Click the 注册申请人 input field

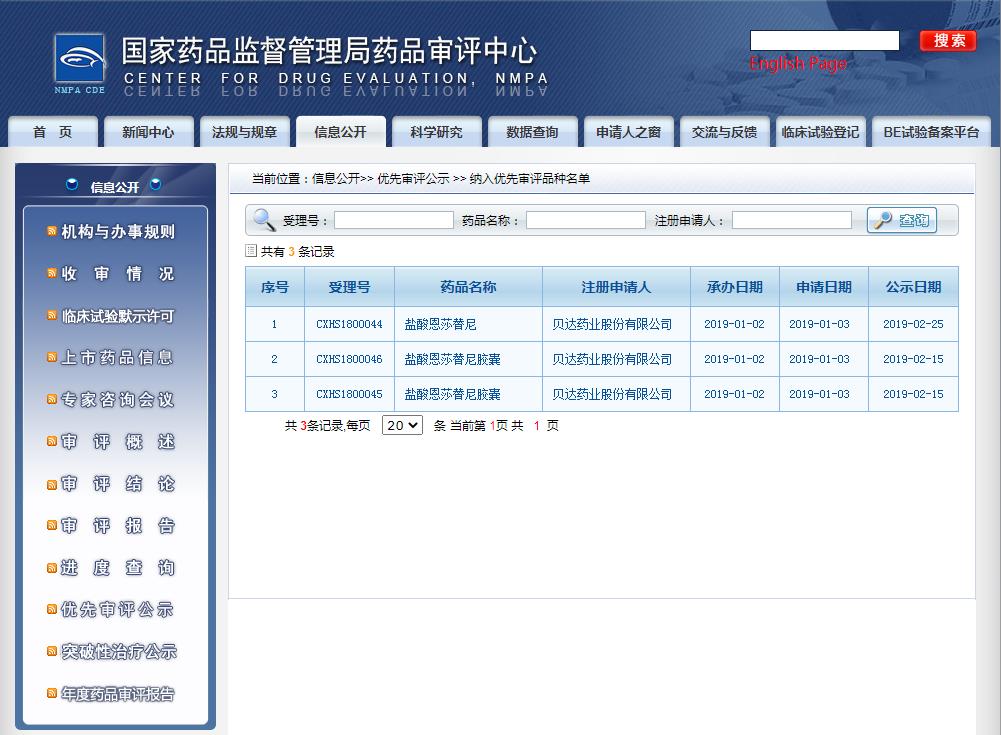[791, 220]
